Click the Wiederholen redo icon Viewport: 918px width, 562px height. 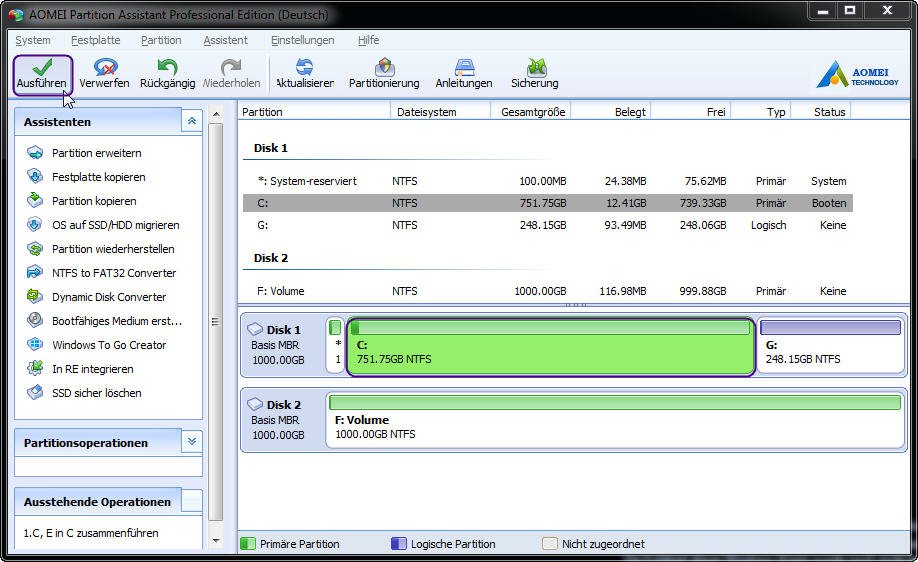coord(231,67)
